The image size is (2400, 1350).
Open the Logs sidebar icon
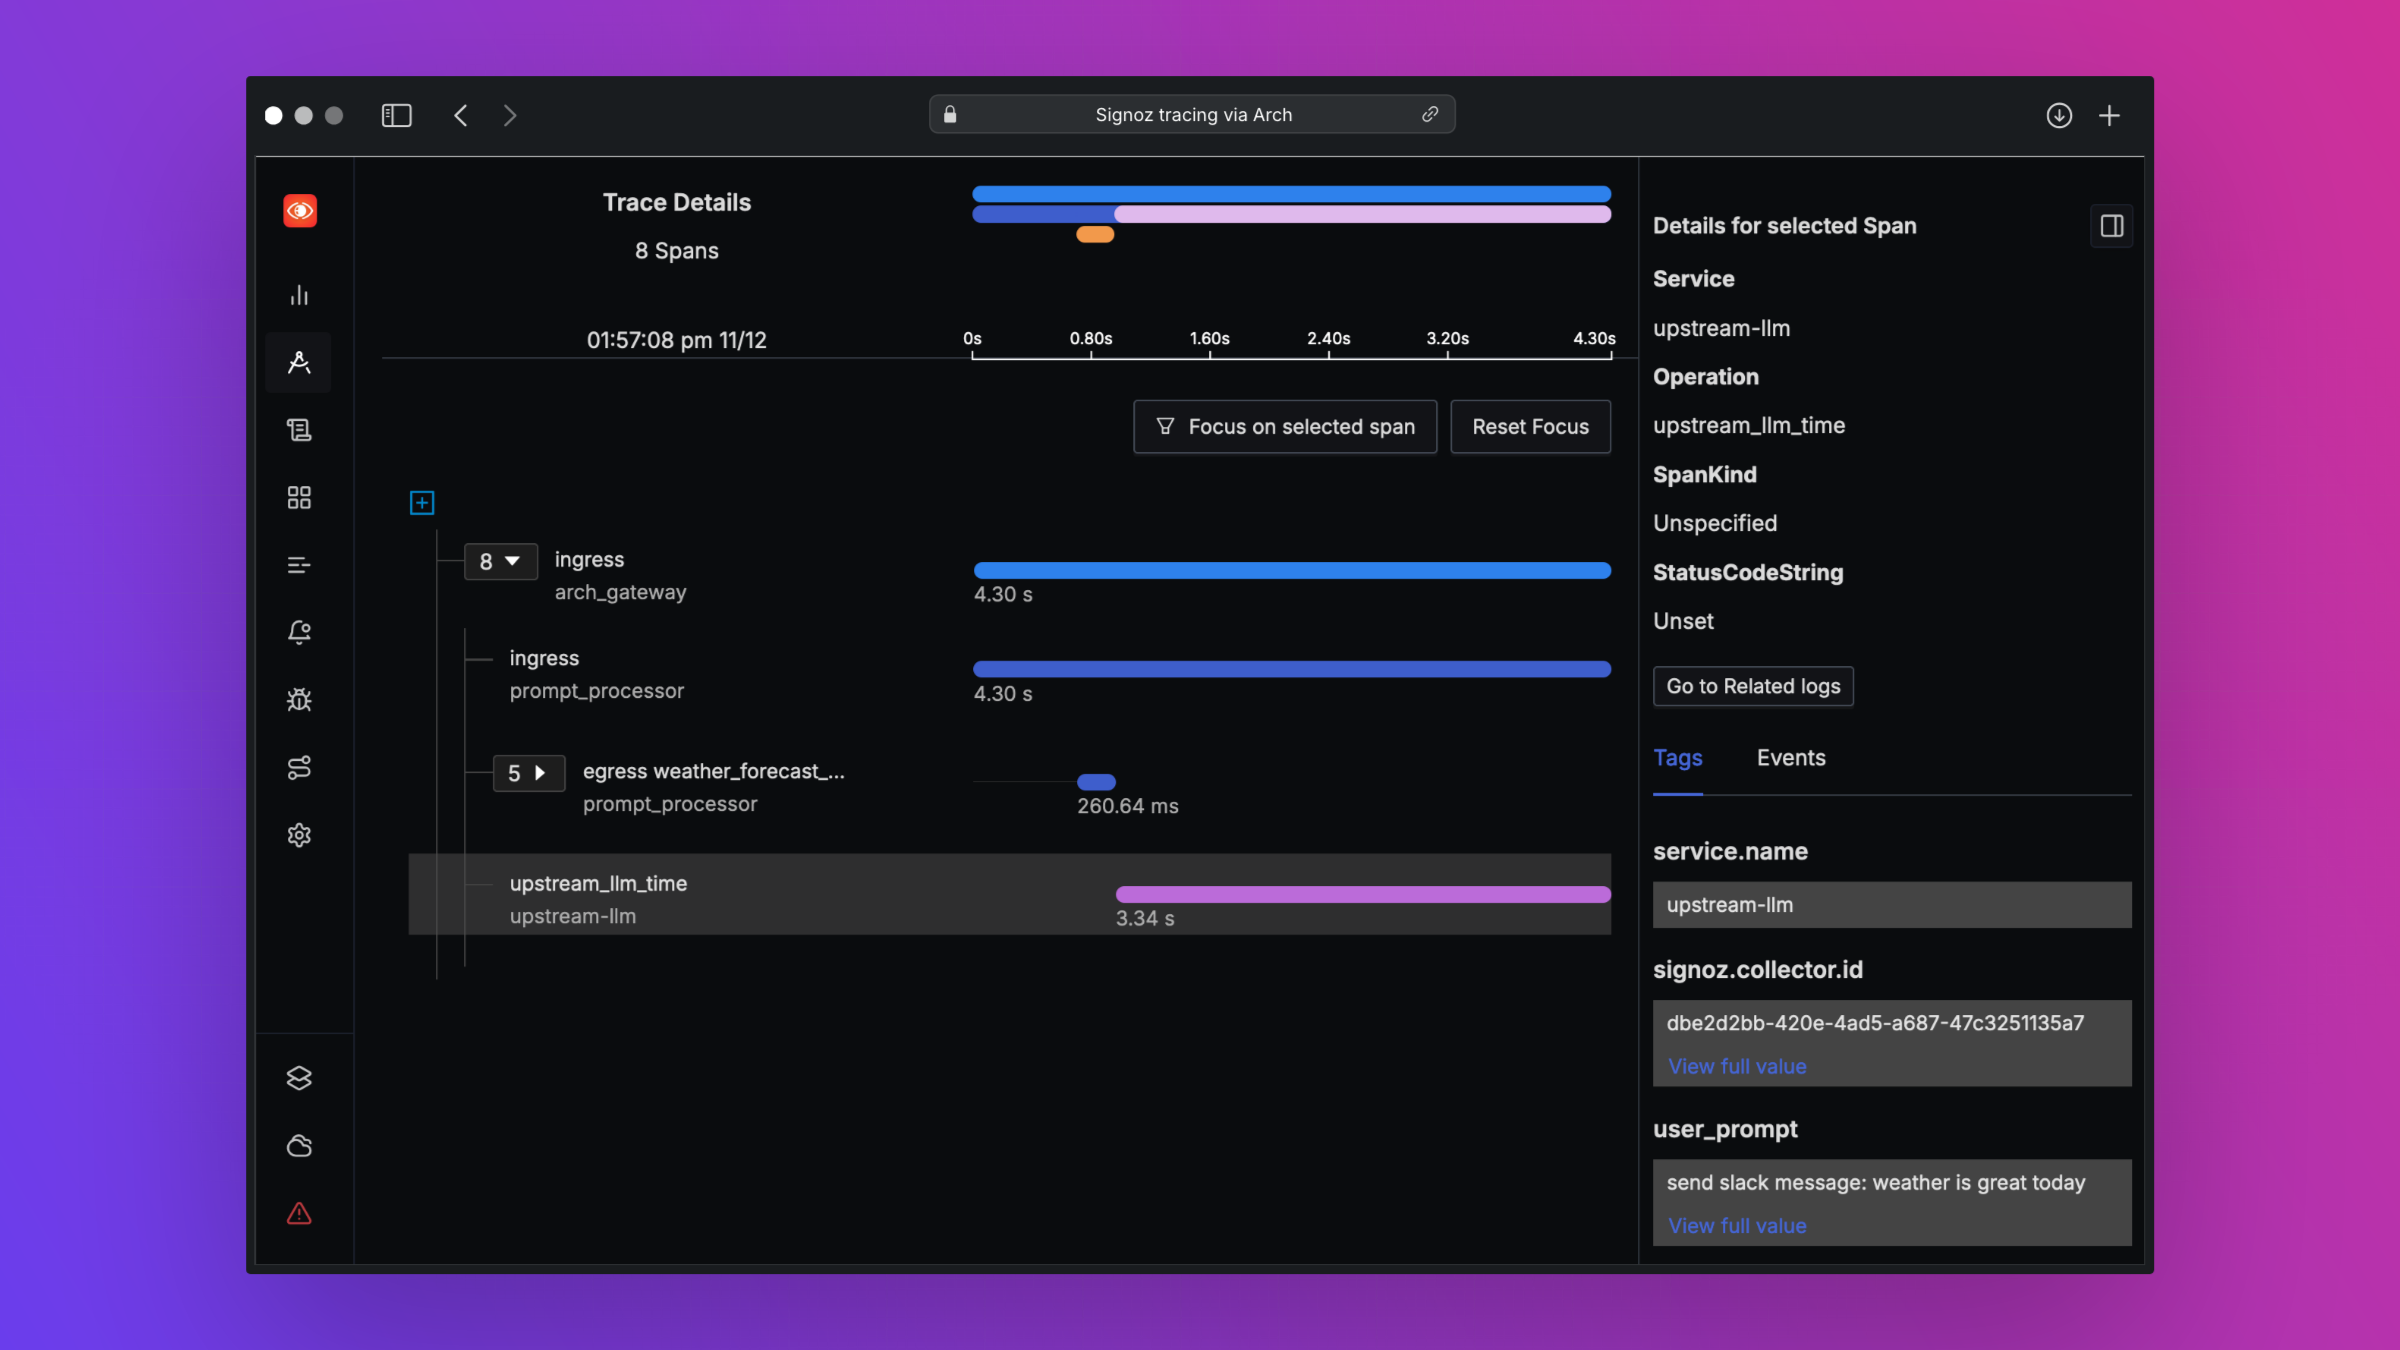[299, 430]
